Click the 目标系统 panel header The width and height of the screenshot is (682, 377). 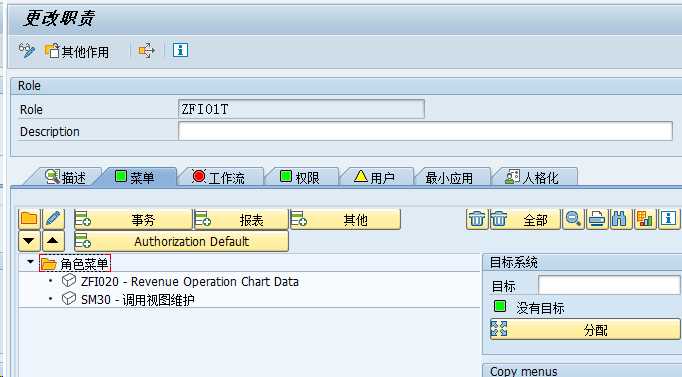582,263
